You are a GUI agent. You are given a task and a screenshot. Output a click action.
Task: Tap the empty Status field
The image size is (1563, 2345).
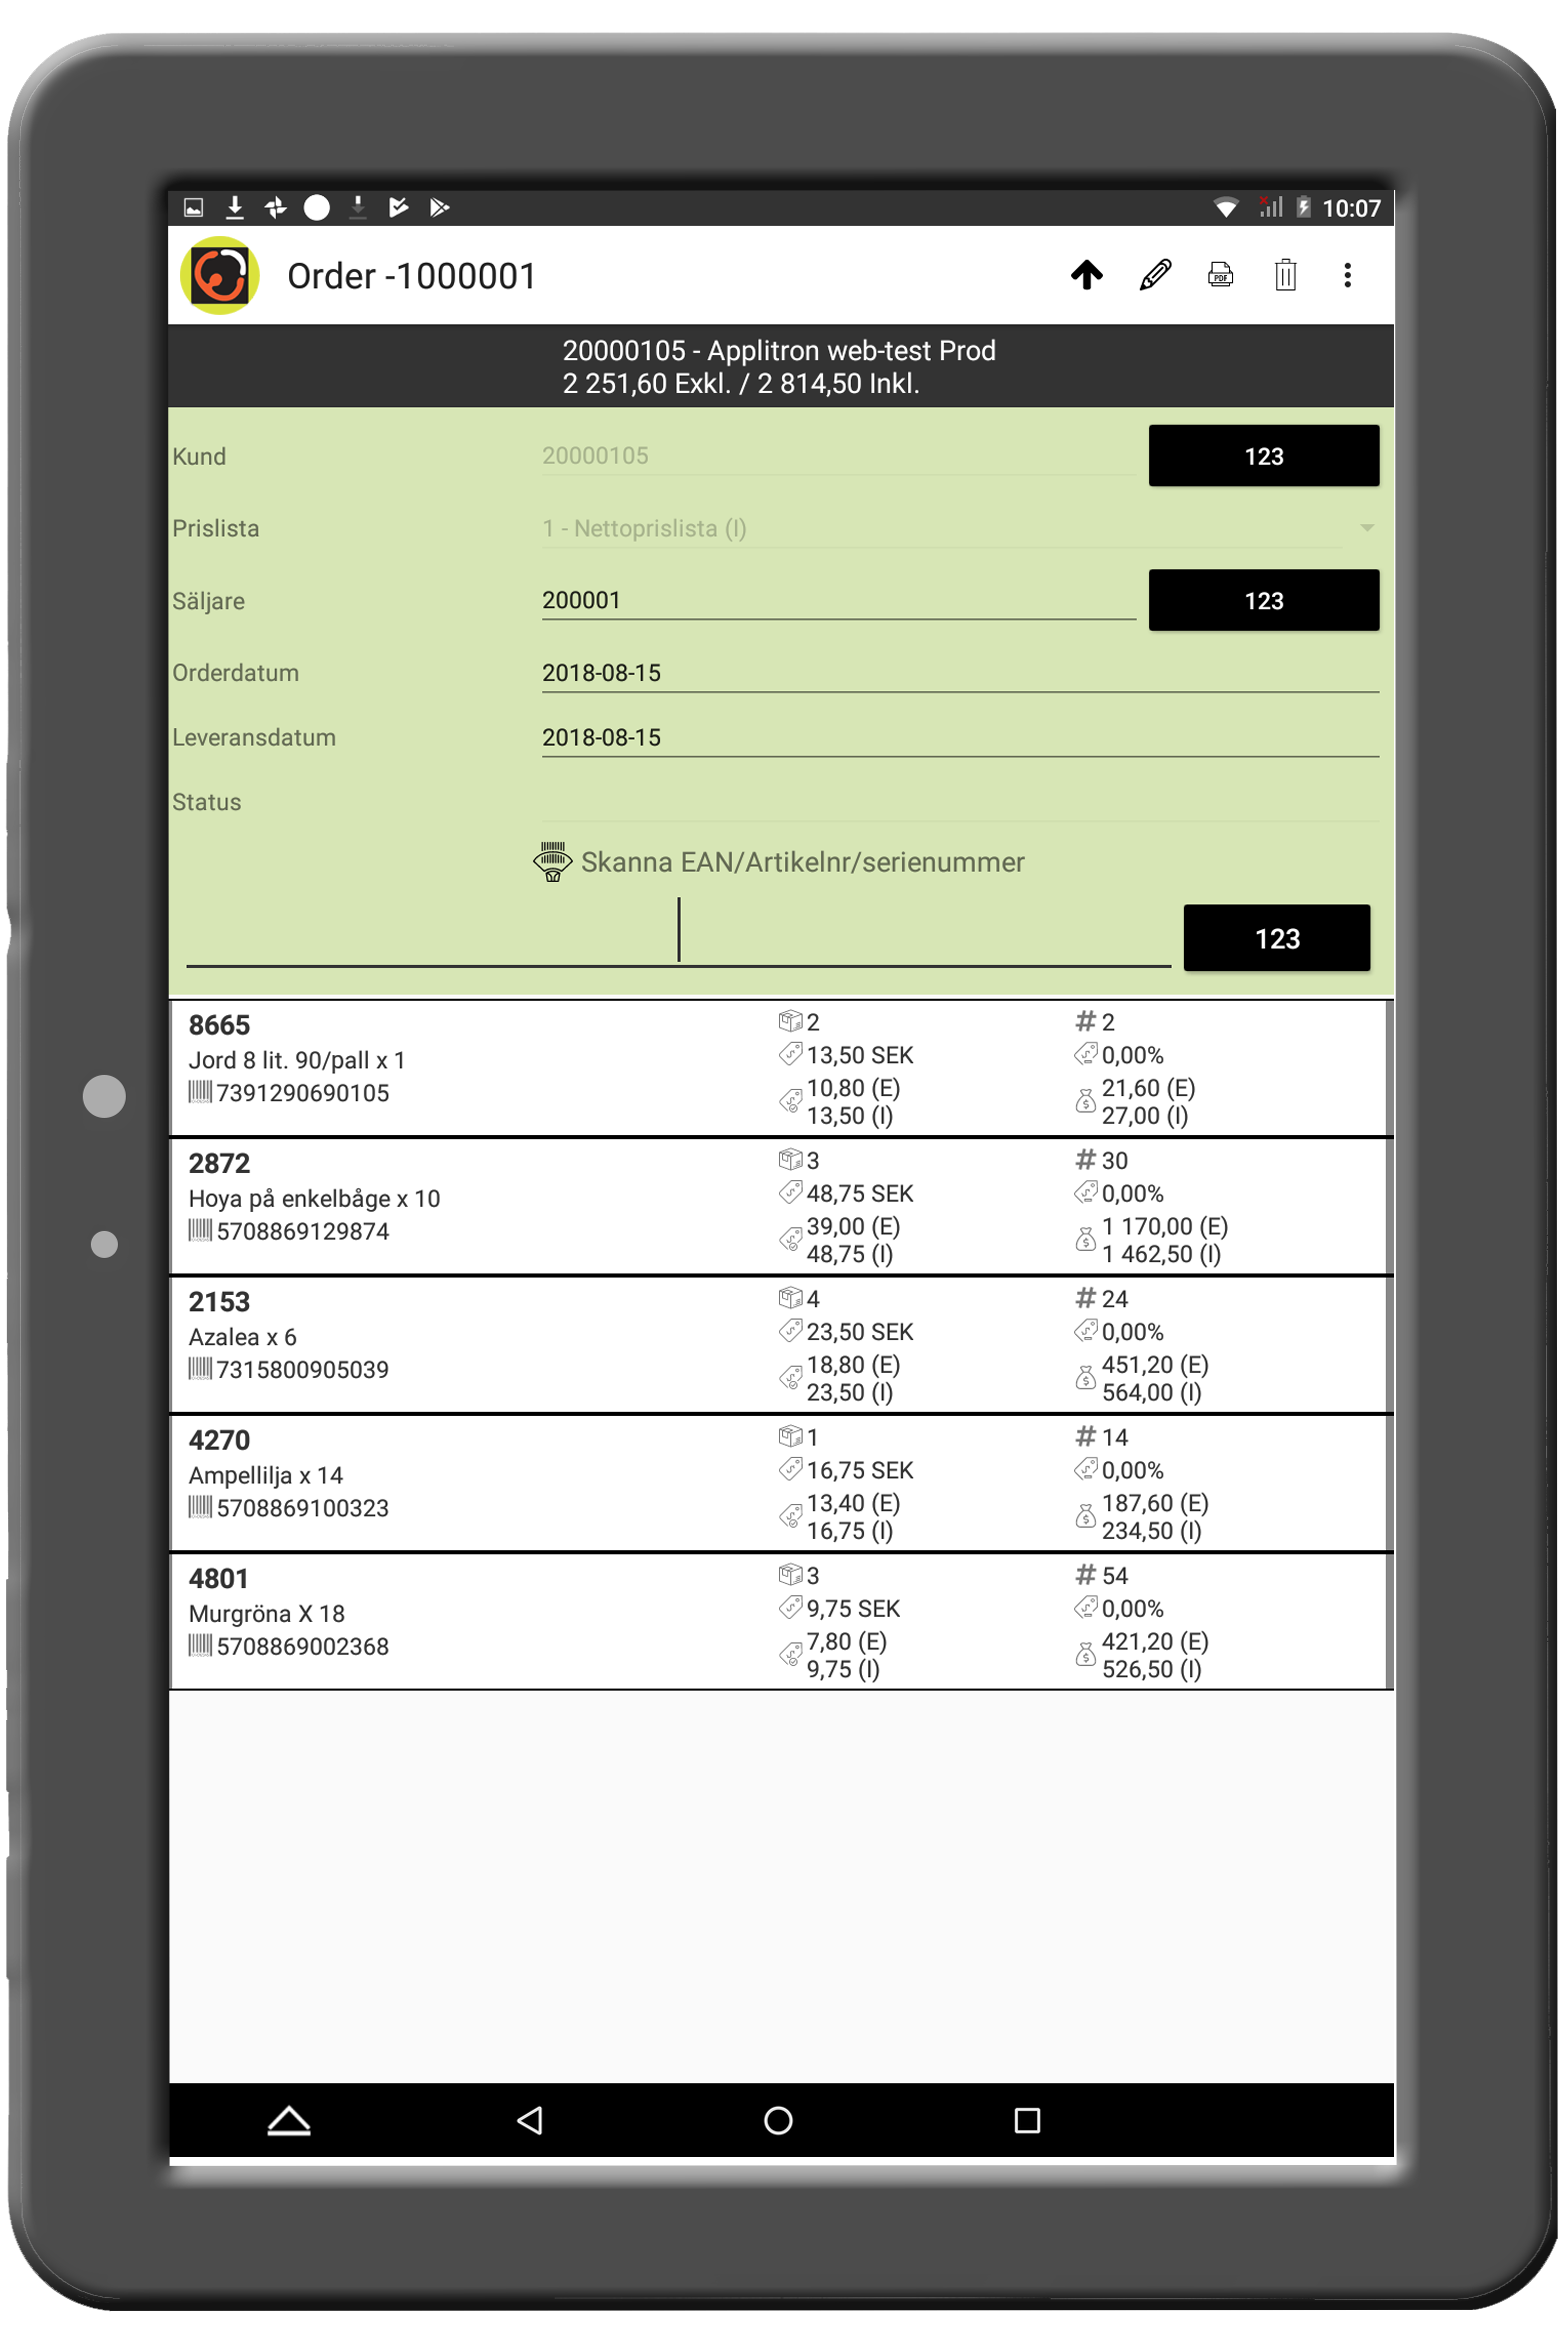coord(959,801)
